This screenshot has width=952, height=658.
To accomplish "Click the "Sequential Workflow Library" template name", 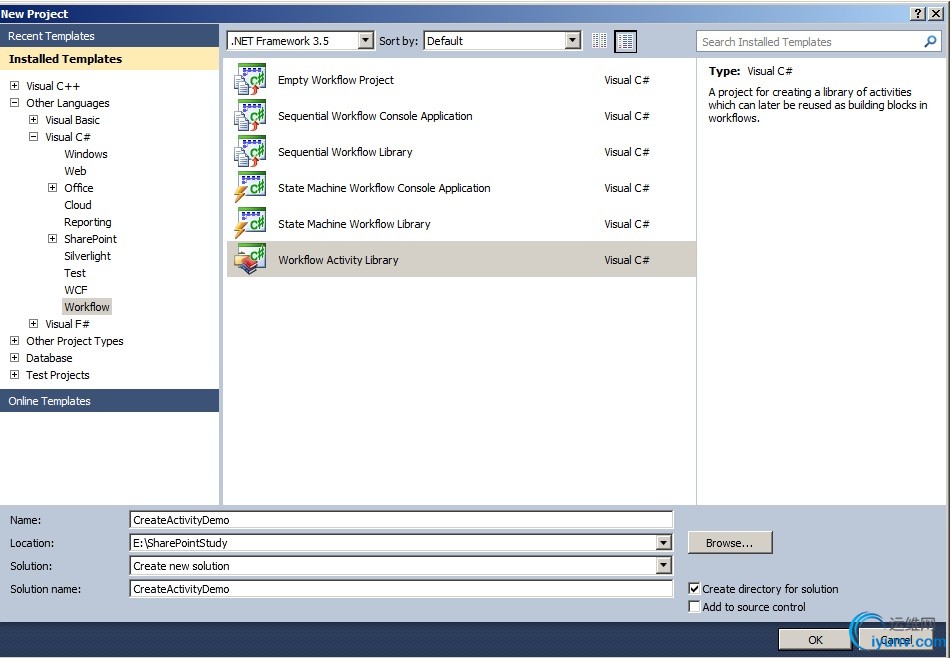I will tap(345, 152).
